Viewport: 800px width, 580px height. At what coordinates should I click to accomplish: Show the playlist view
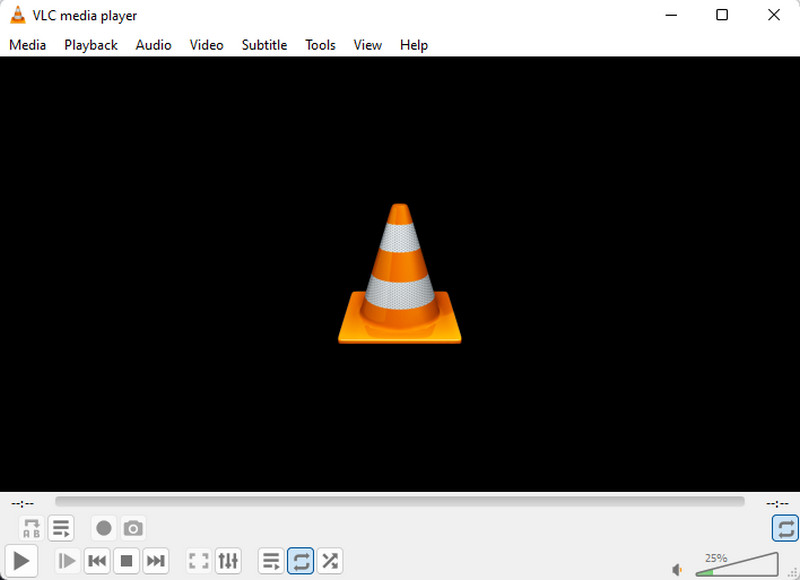pyautogui.click(x=270, y=561)
